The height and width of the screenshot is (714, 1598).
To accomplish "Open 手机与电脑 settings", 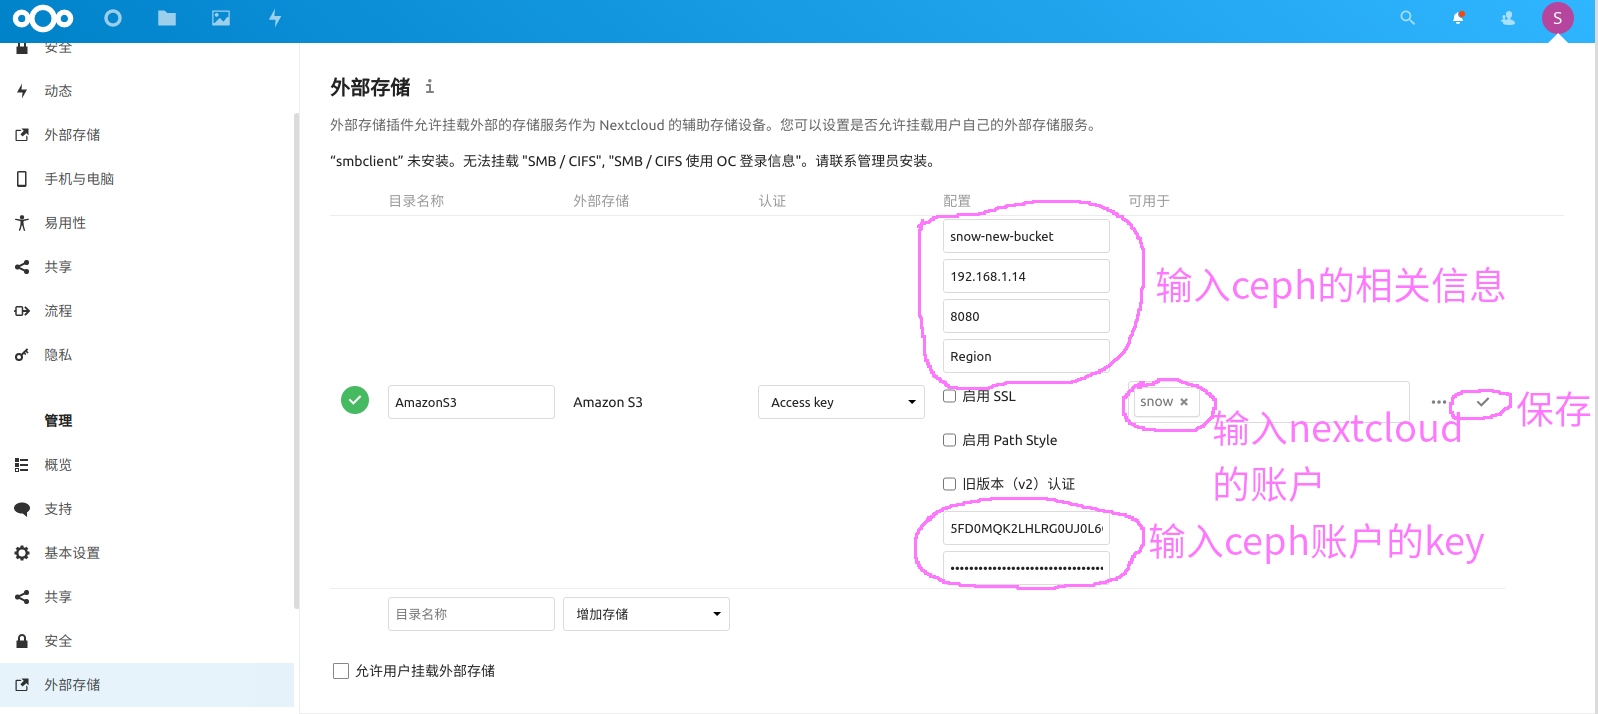I will [x=79, y=179].
